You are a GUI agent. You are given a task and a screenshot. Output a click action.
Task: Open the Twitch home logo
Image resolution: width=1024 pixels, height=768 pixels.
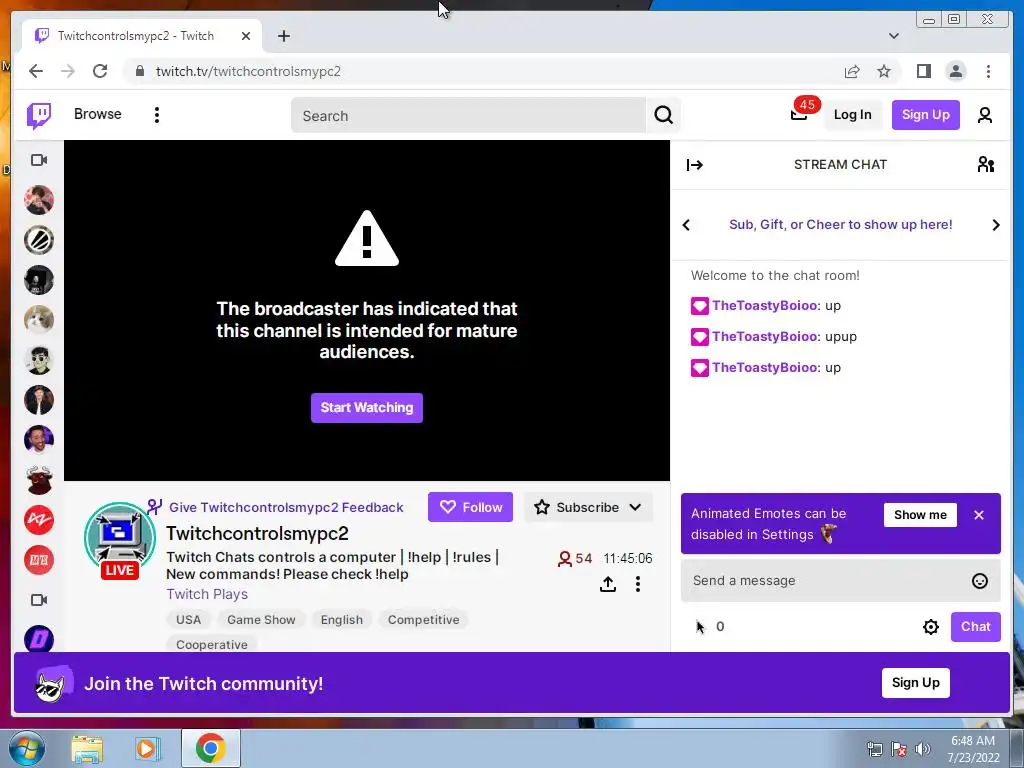click(x=39, y=116)
